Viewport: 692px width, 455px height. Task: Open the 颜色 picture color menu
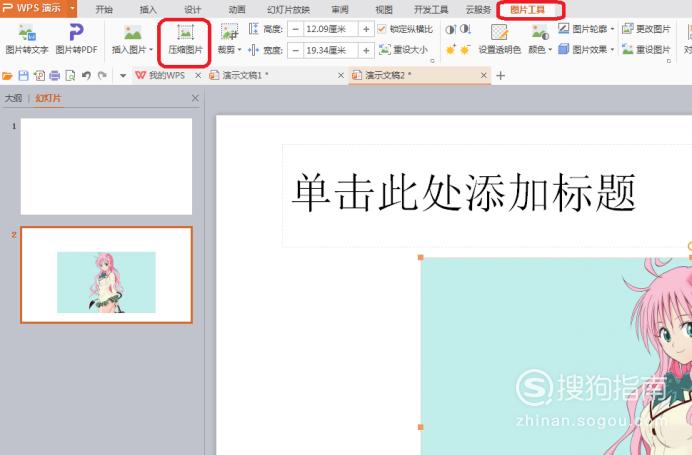[x=540, y=40]
